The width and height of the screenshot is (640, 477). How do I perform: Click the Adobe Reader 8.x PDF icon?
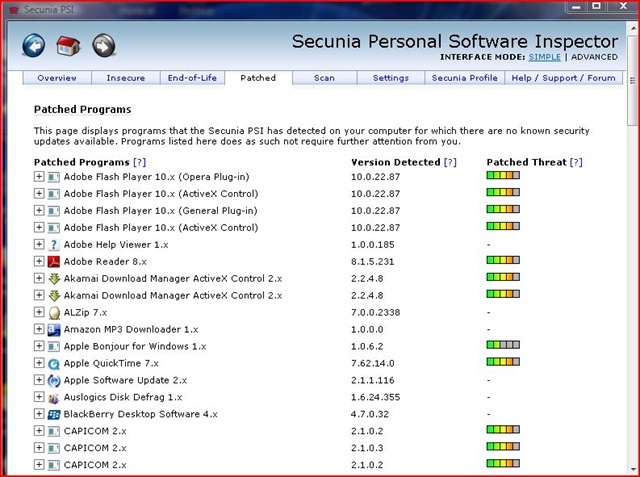click(x=53, y=262)
